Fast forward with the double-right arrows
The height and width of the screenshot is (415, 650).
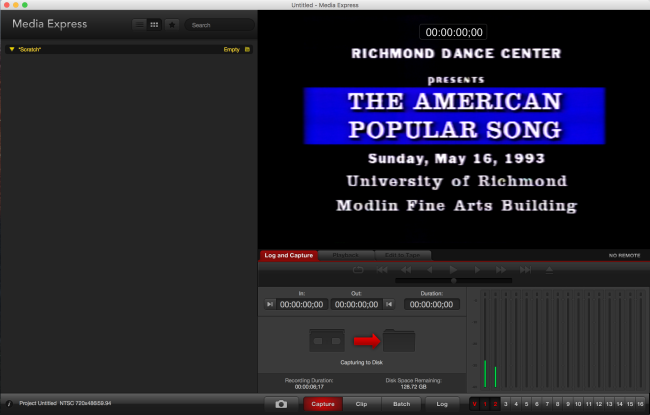[501, 270]
